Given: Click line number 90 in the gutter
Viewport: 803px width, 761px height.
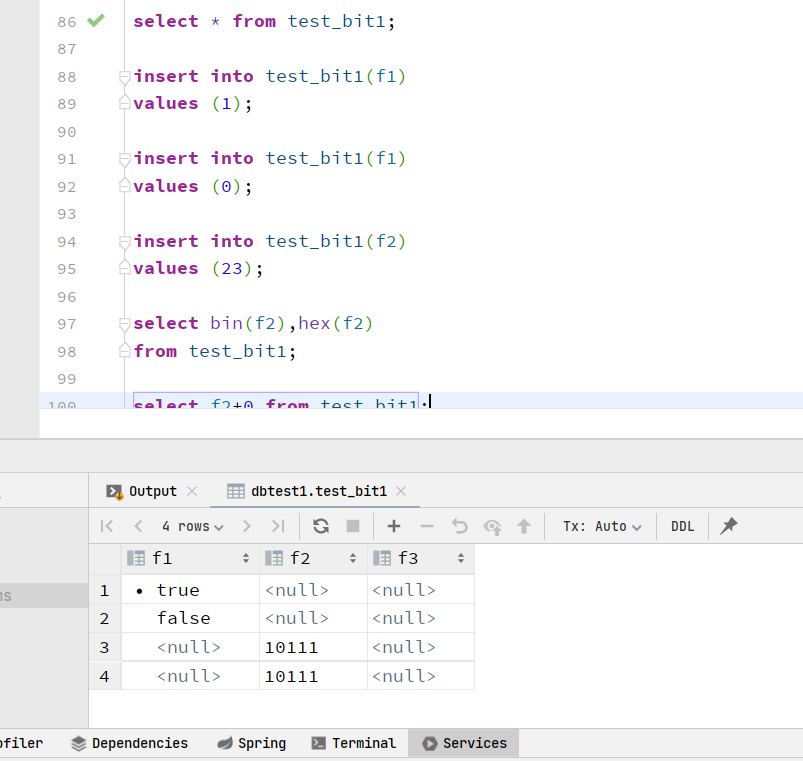Looking at the screenshot, I should pos(67,132).
